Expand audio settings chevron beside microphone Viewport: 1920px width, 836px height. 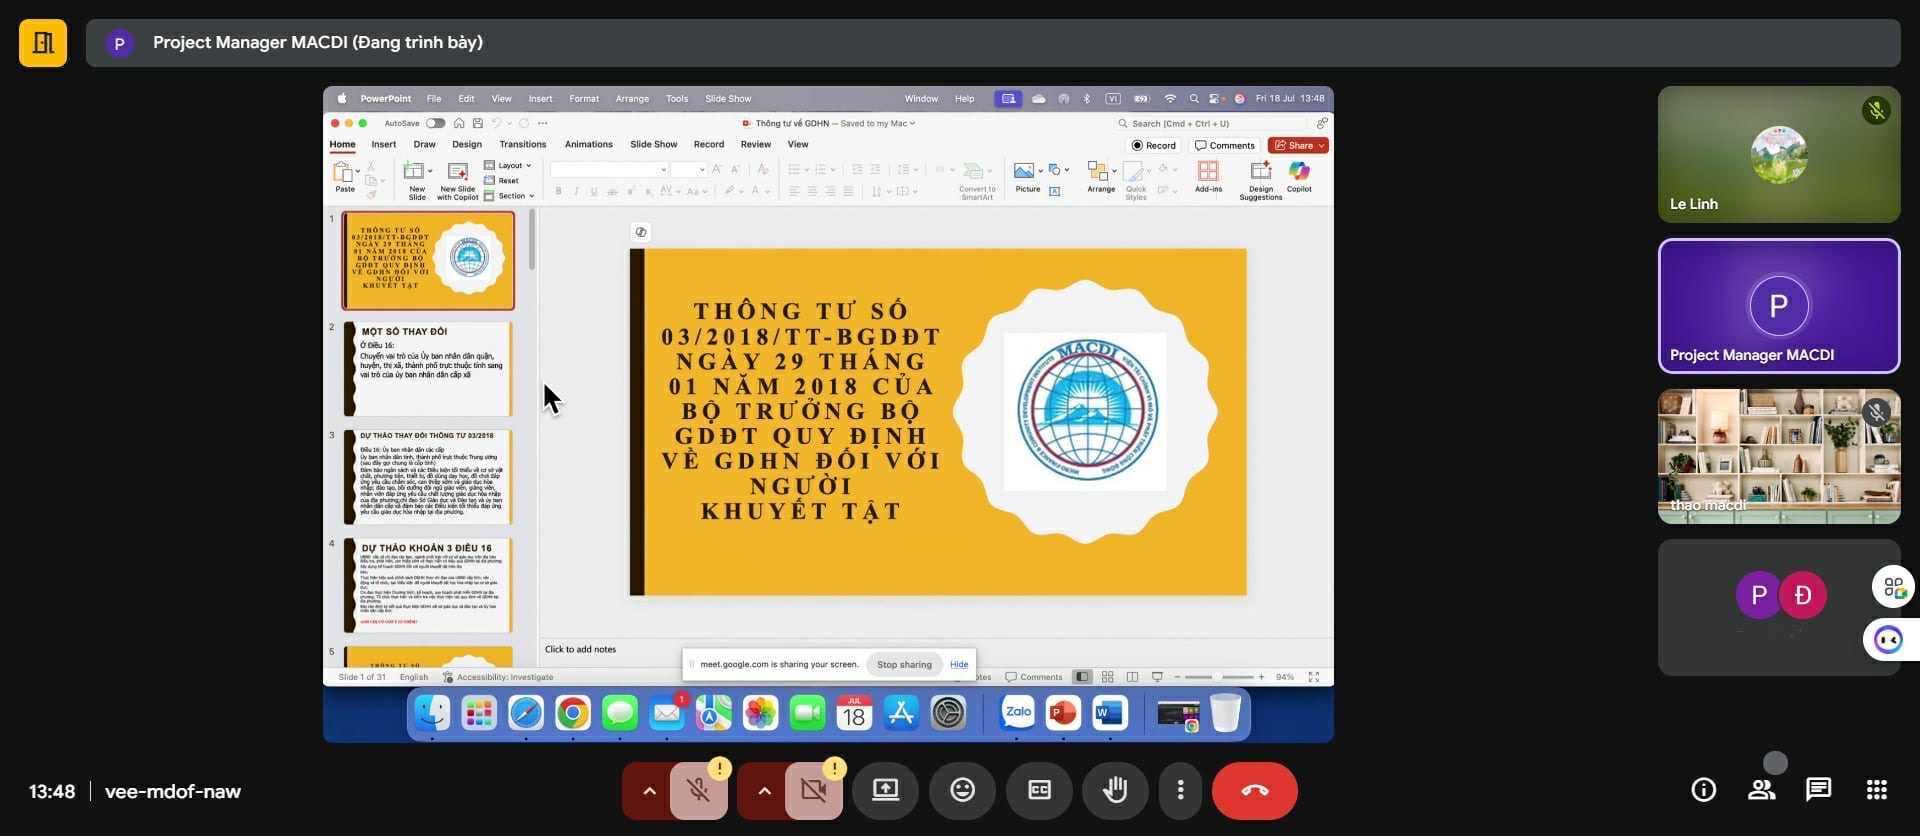[649, 790]
